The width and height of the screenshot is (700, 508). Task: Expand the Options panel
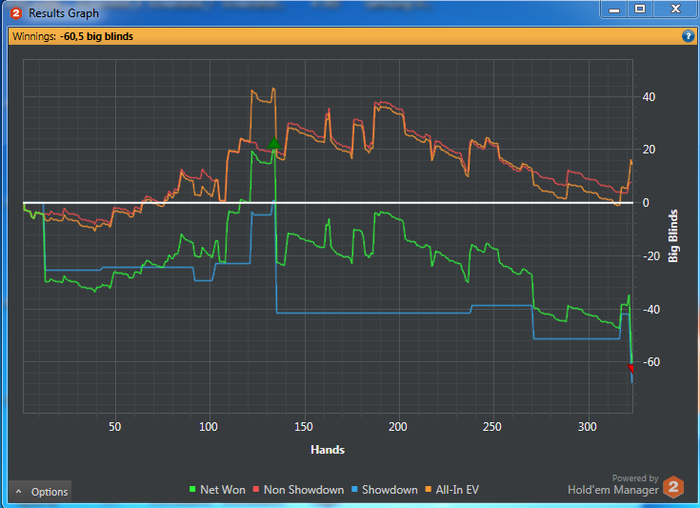point(40,492)
